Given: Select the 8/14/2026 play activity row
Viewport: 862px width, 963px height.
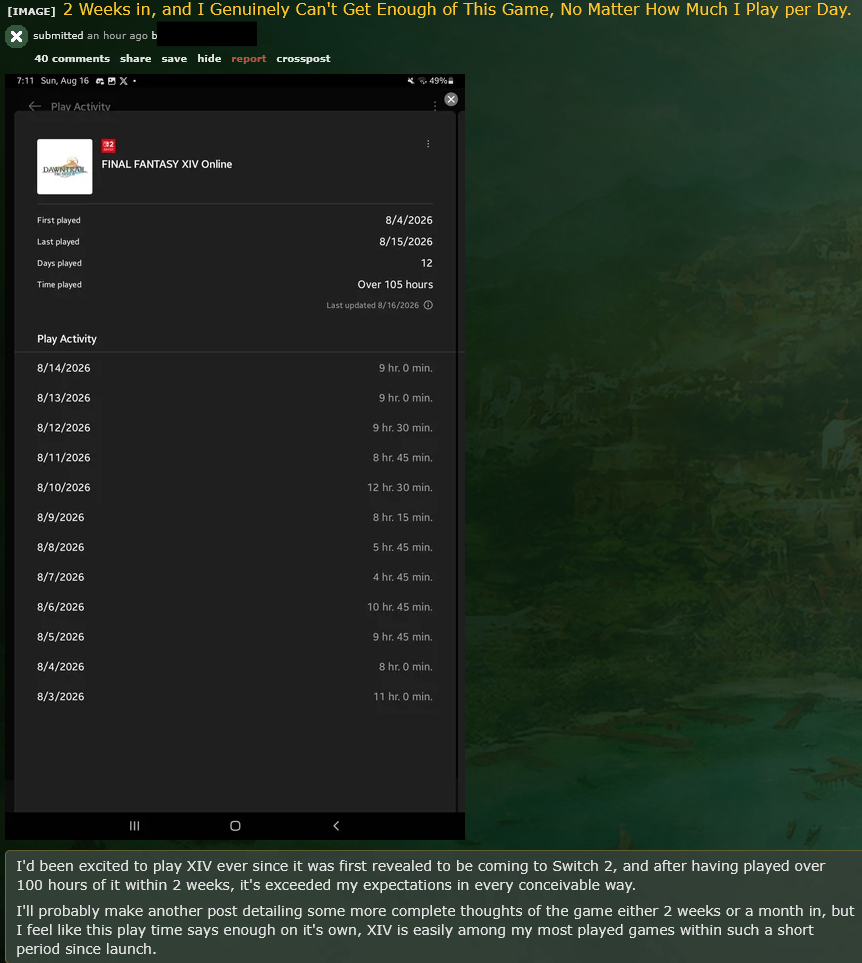Looking at the screenshot, I should click(x=235, y=368).
